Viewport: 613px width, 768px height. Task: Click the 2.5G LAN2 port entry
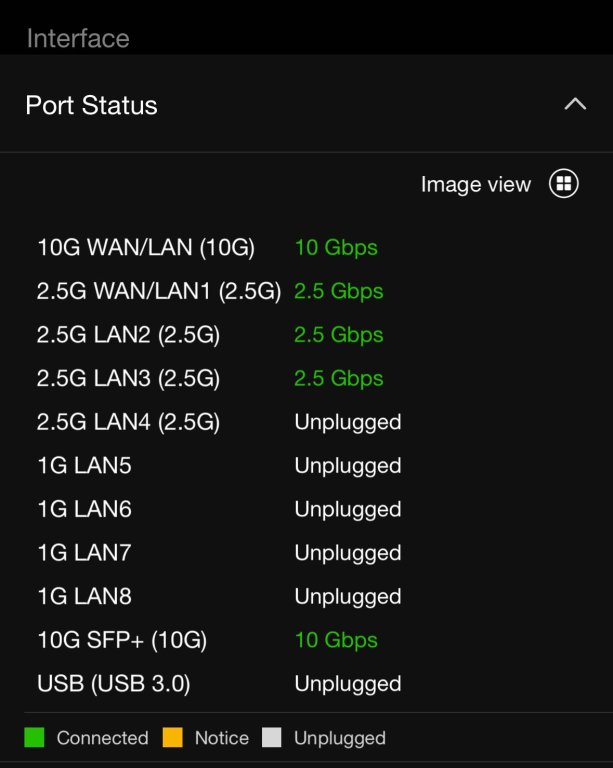[128, 335]
